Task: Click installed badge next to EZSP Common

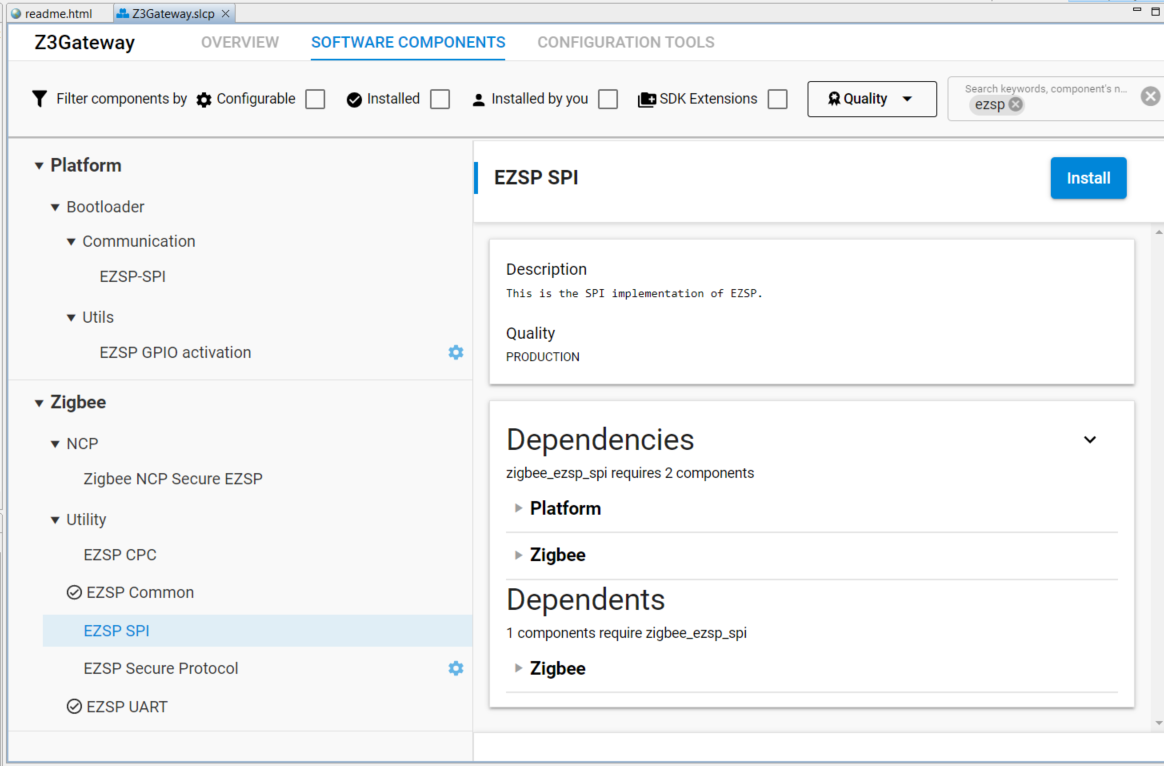Action: click(73, 592)
